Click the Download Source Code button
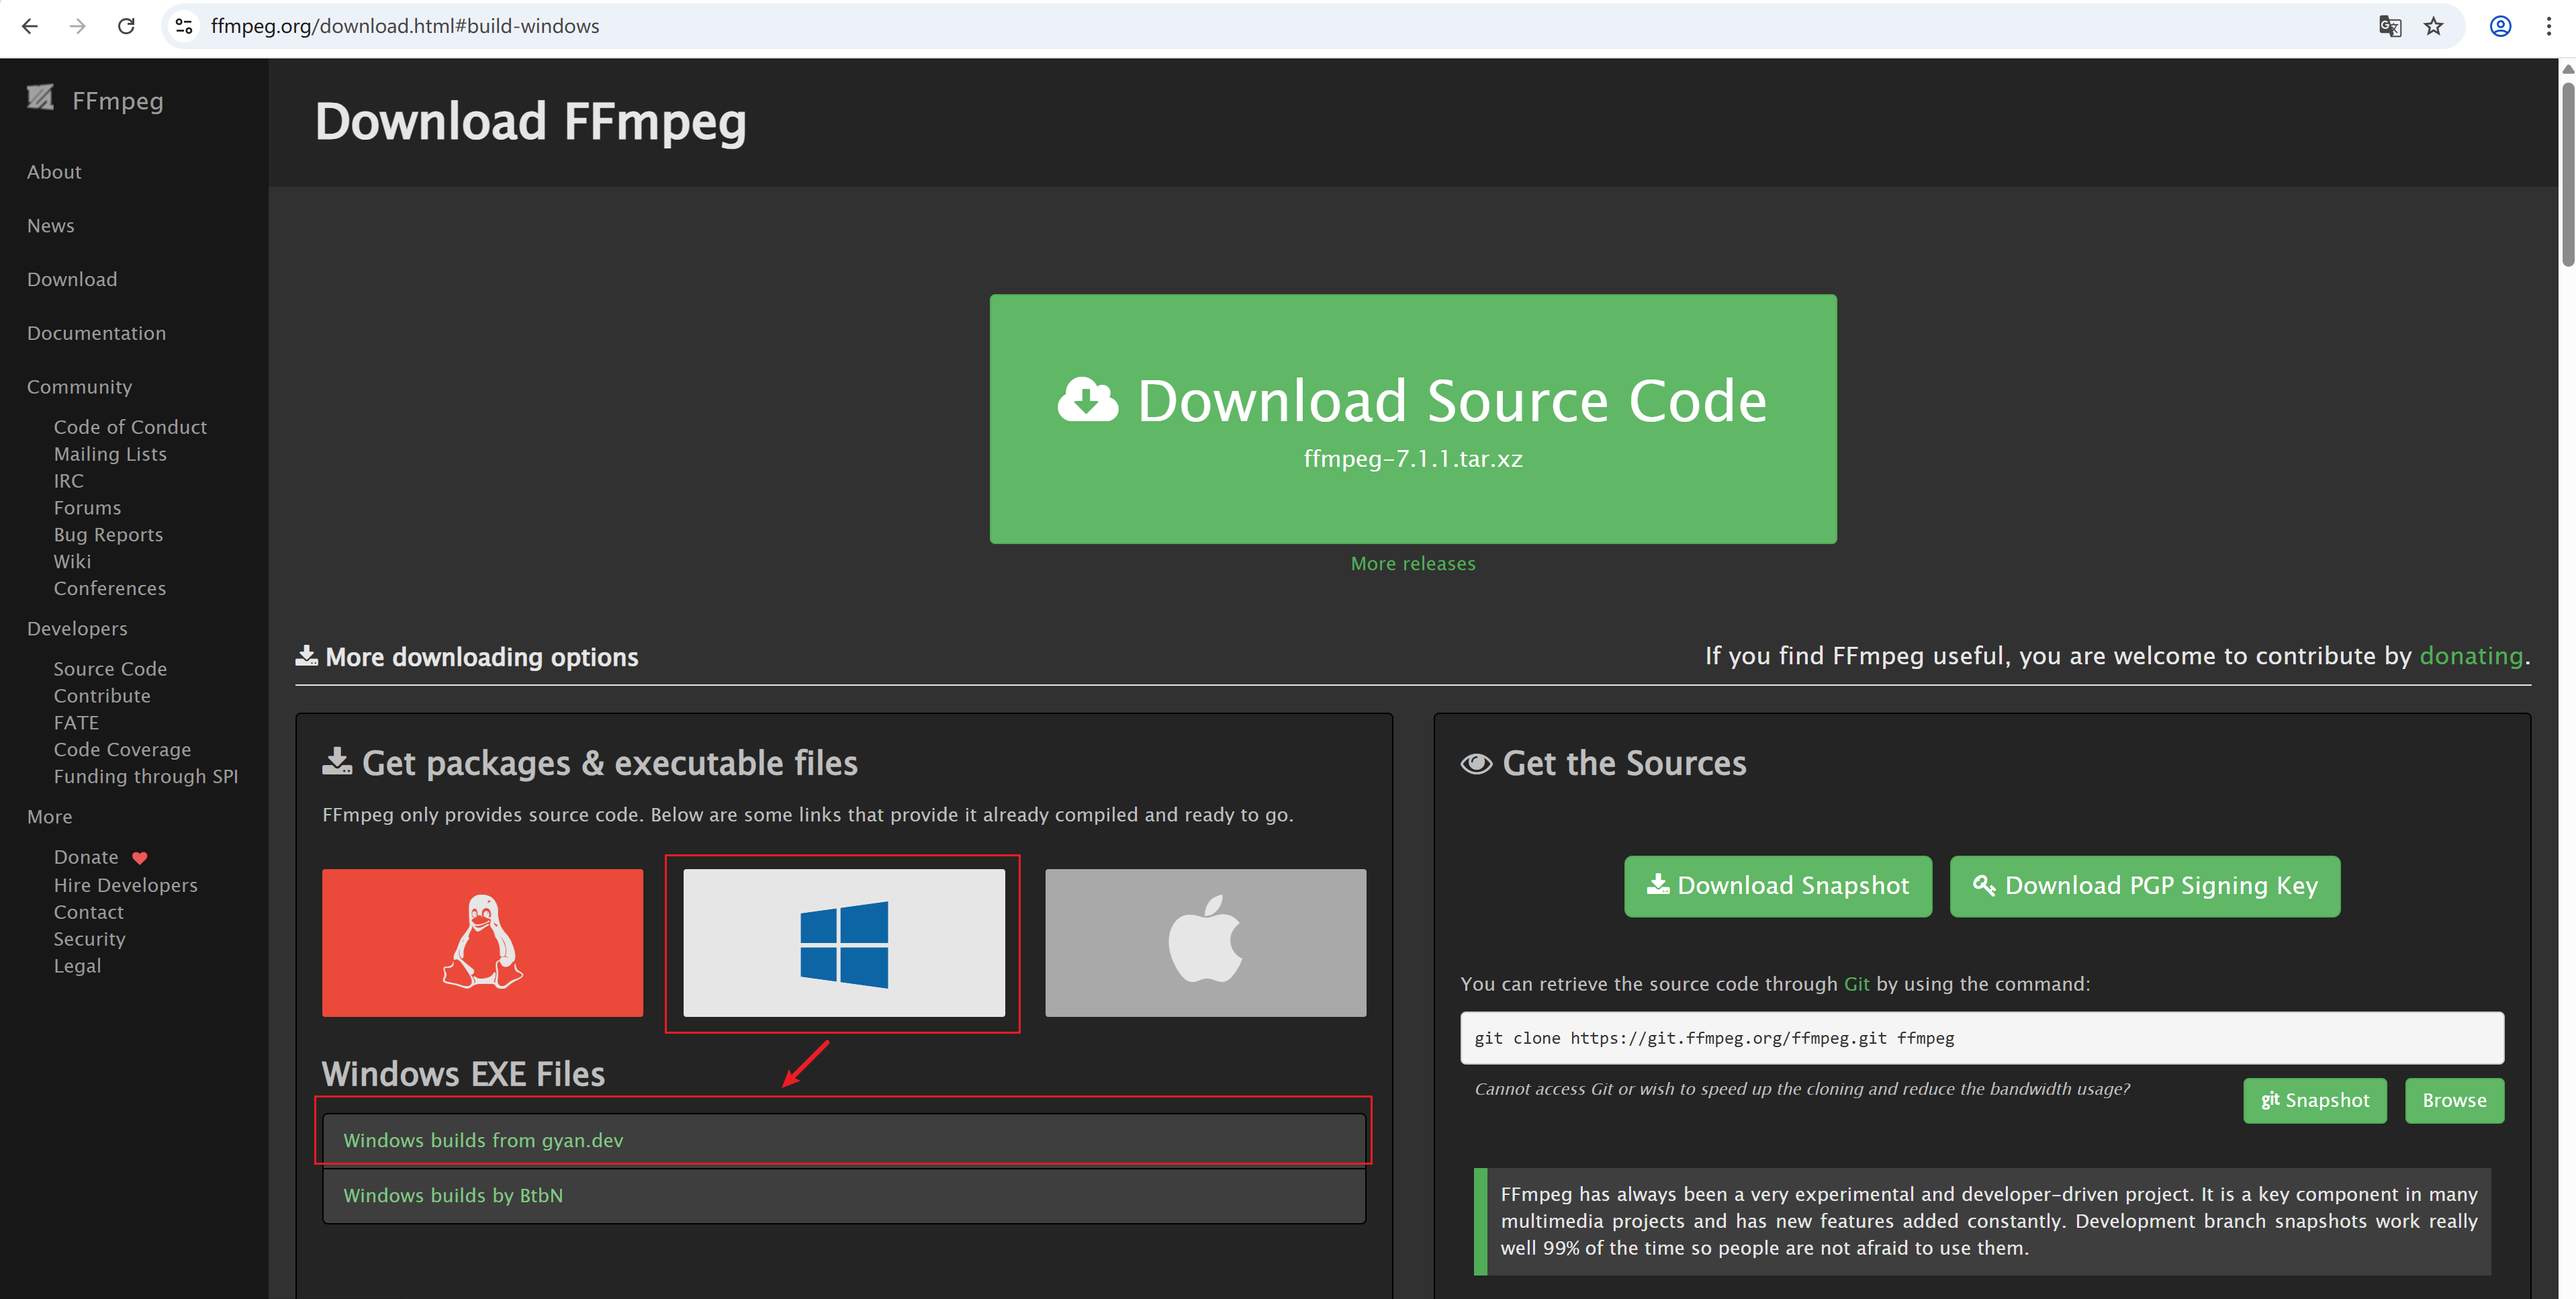 [1412, 418]
